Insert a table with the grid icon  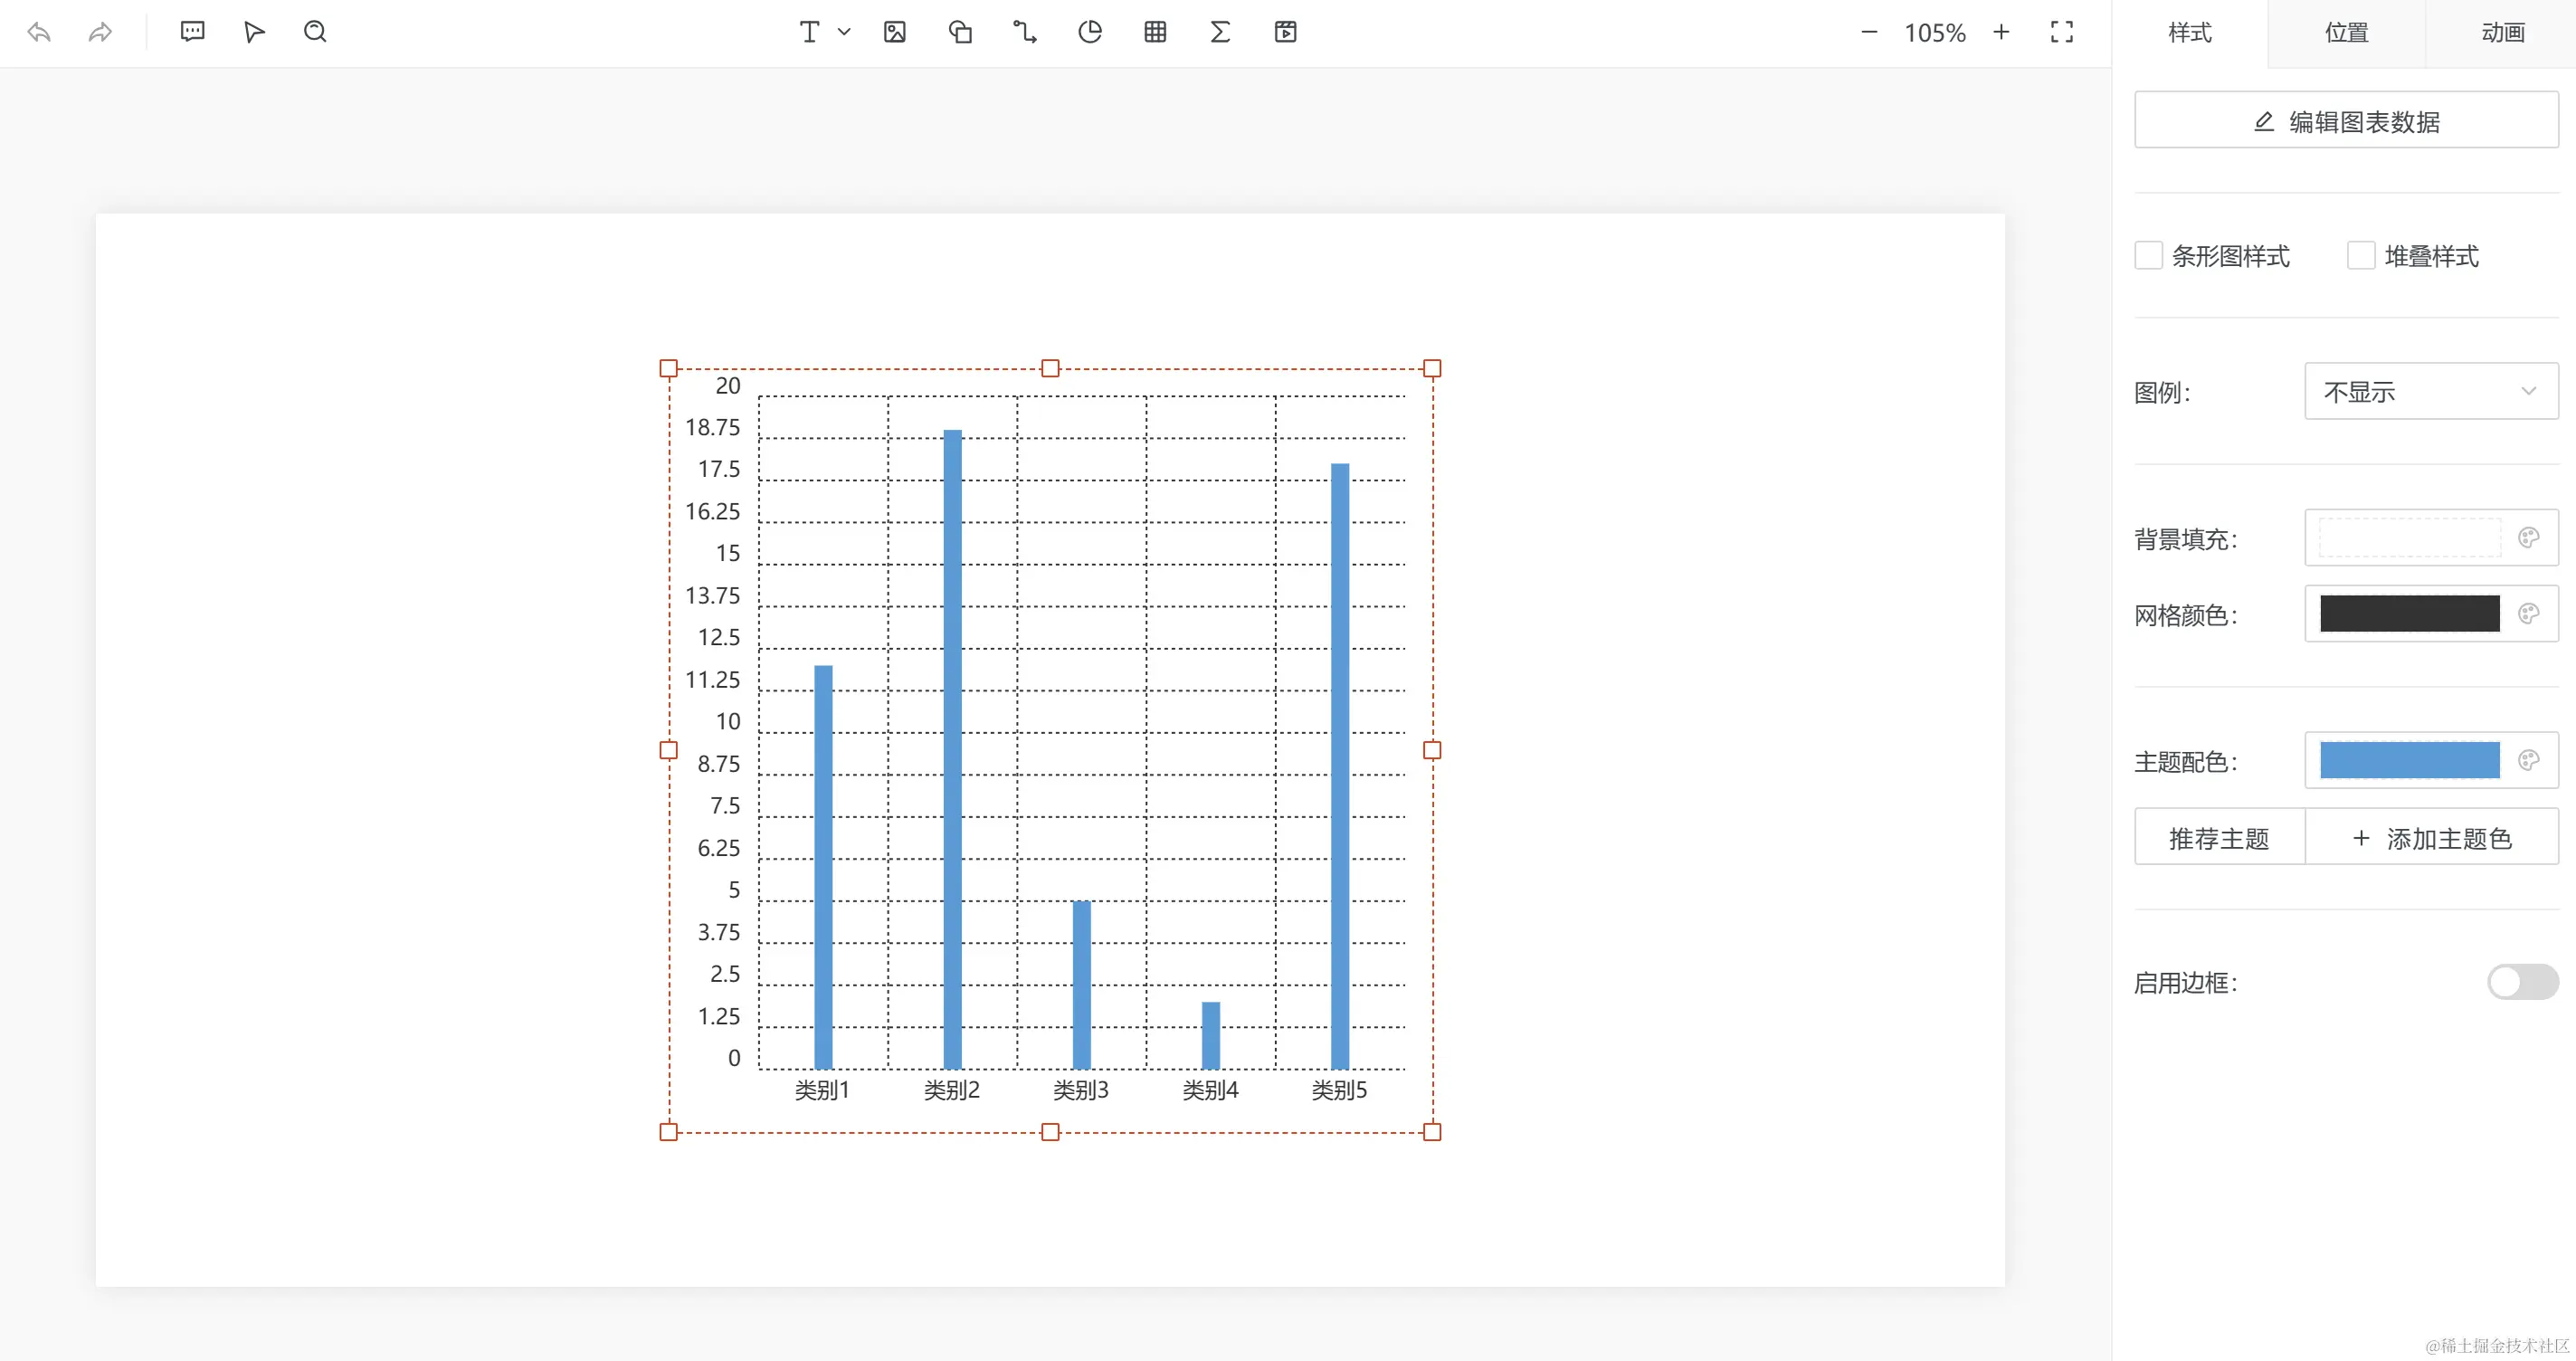coord(1155,32)
